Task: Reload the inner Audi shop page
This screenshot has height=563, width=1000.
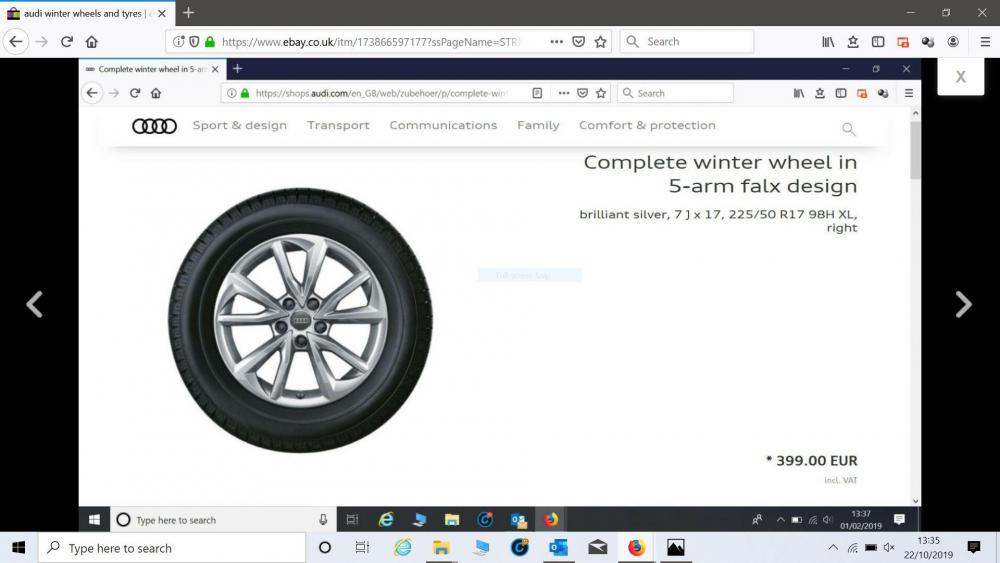Action: tap(135, 93)
